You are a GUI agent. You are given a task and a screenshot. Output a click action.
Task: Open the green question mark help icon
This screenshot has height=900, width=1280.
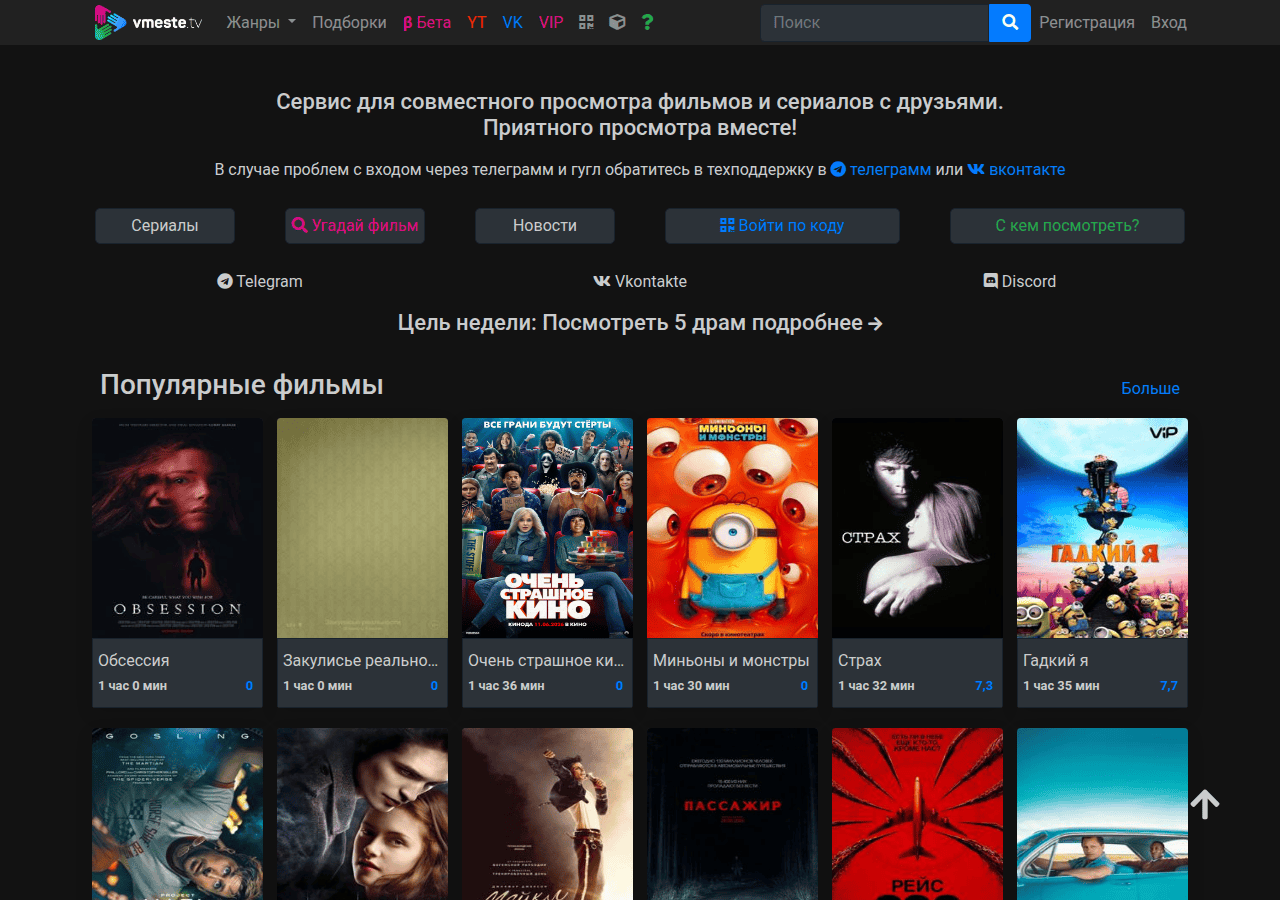pyautogui.click(x=648, y=22)
